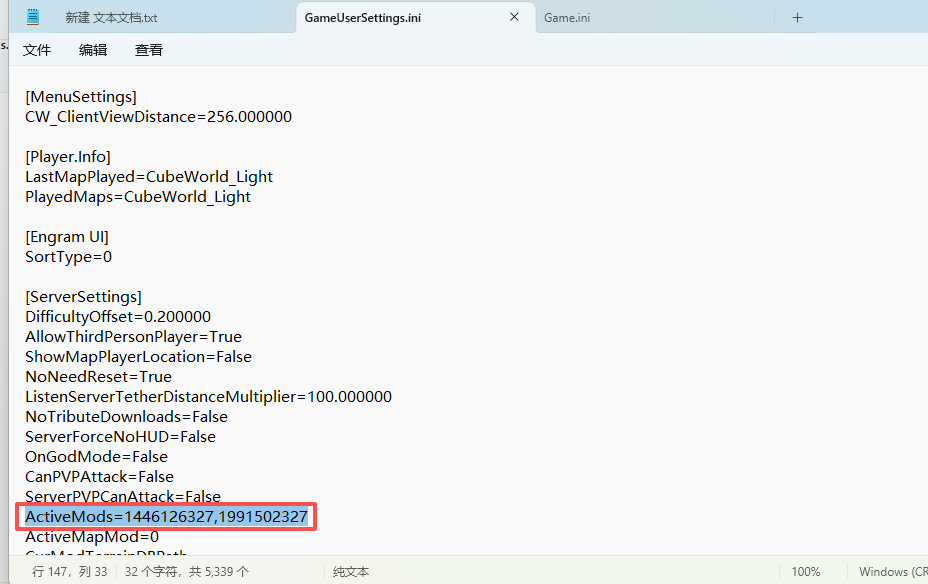
Task: Click the character count in status bar
Action: pyautogui.click(x=187, y=572)
